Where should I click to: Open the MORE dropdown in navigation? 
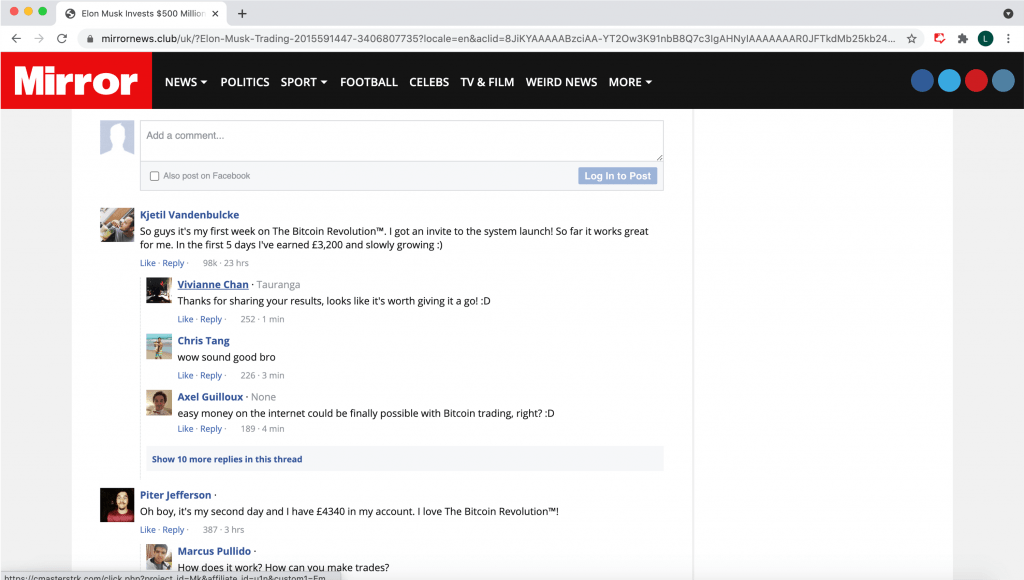630,82
